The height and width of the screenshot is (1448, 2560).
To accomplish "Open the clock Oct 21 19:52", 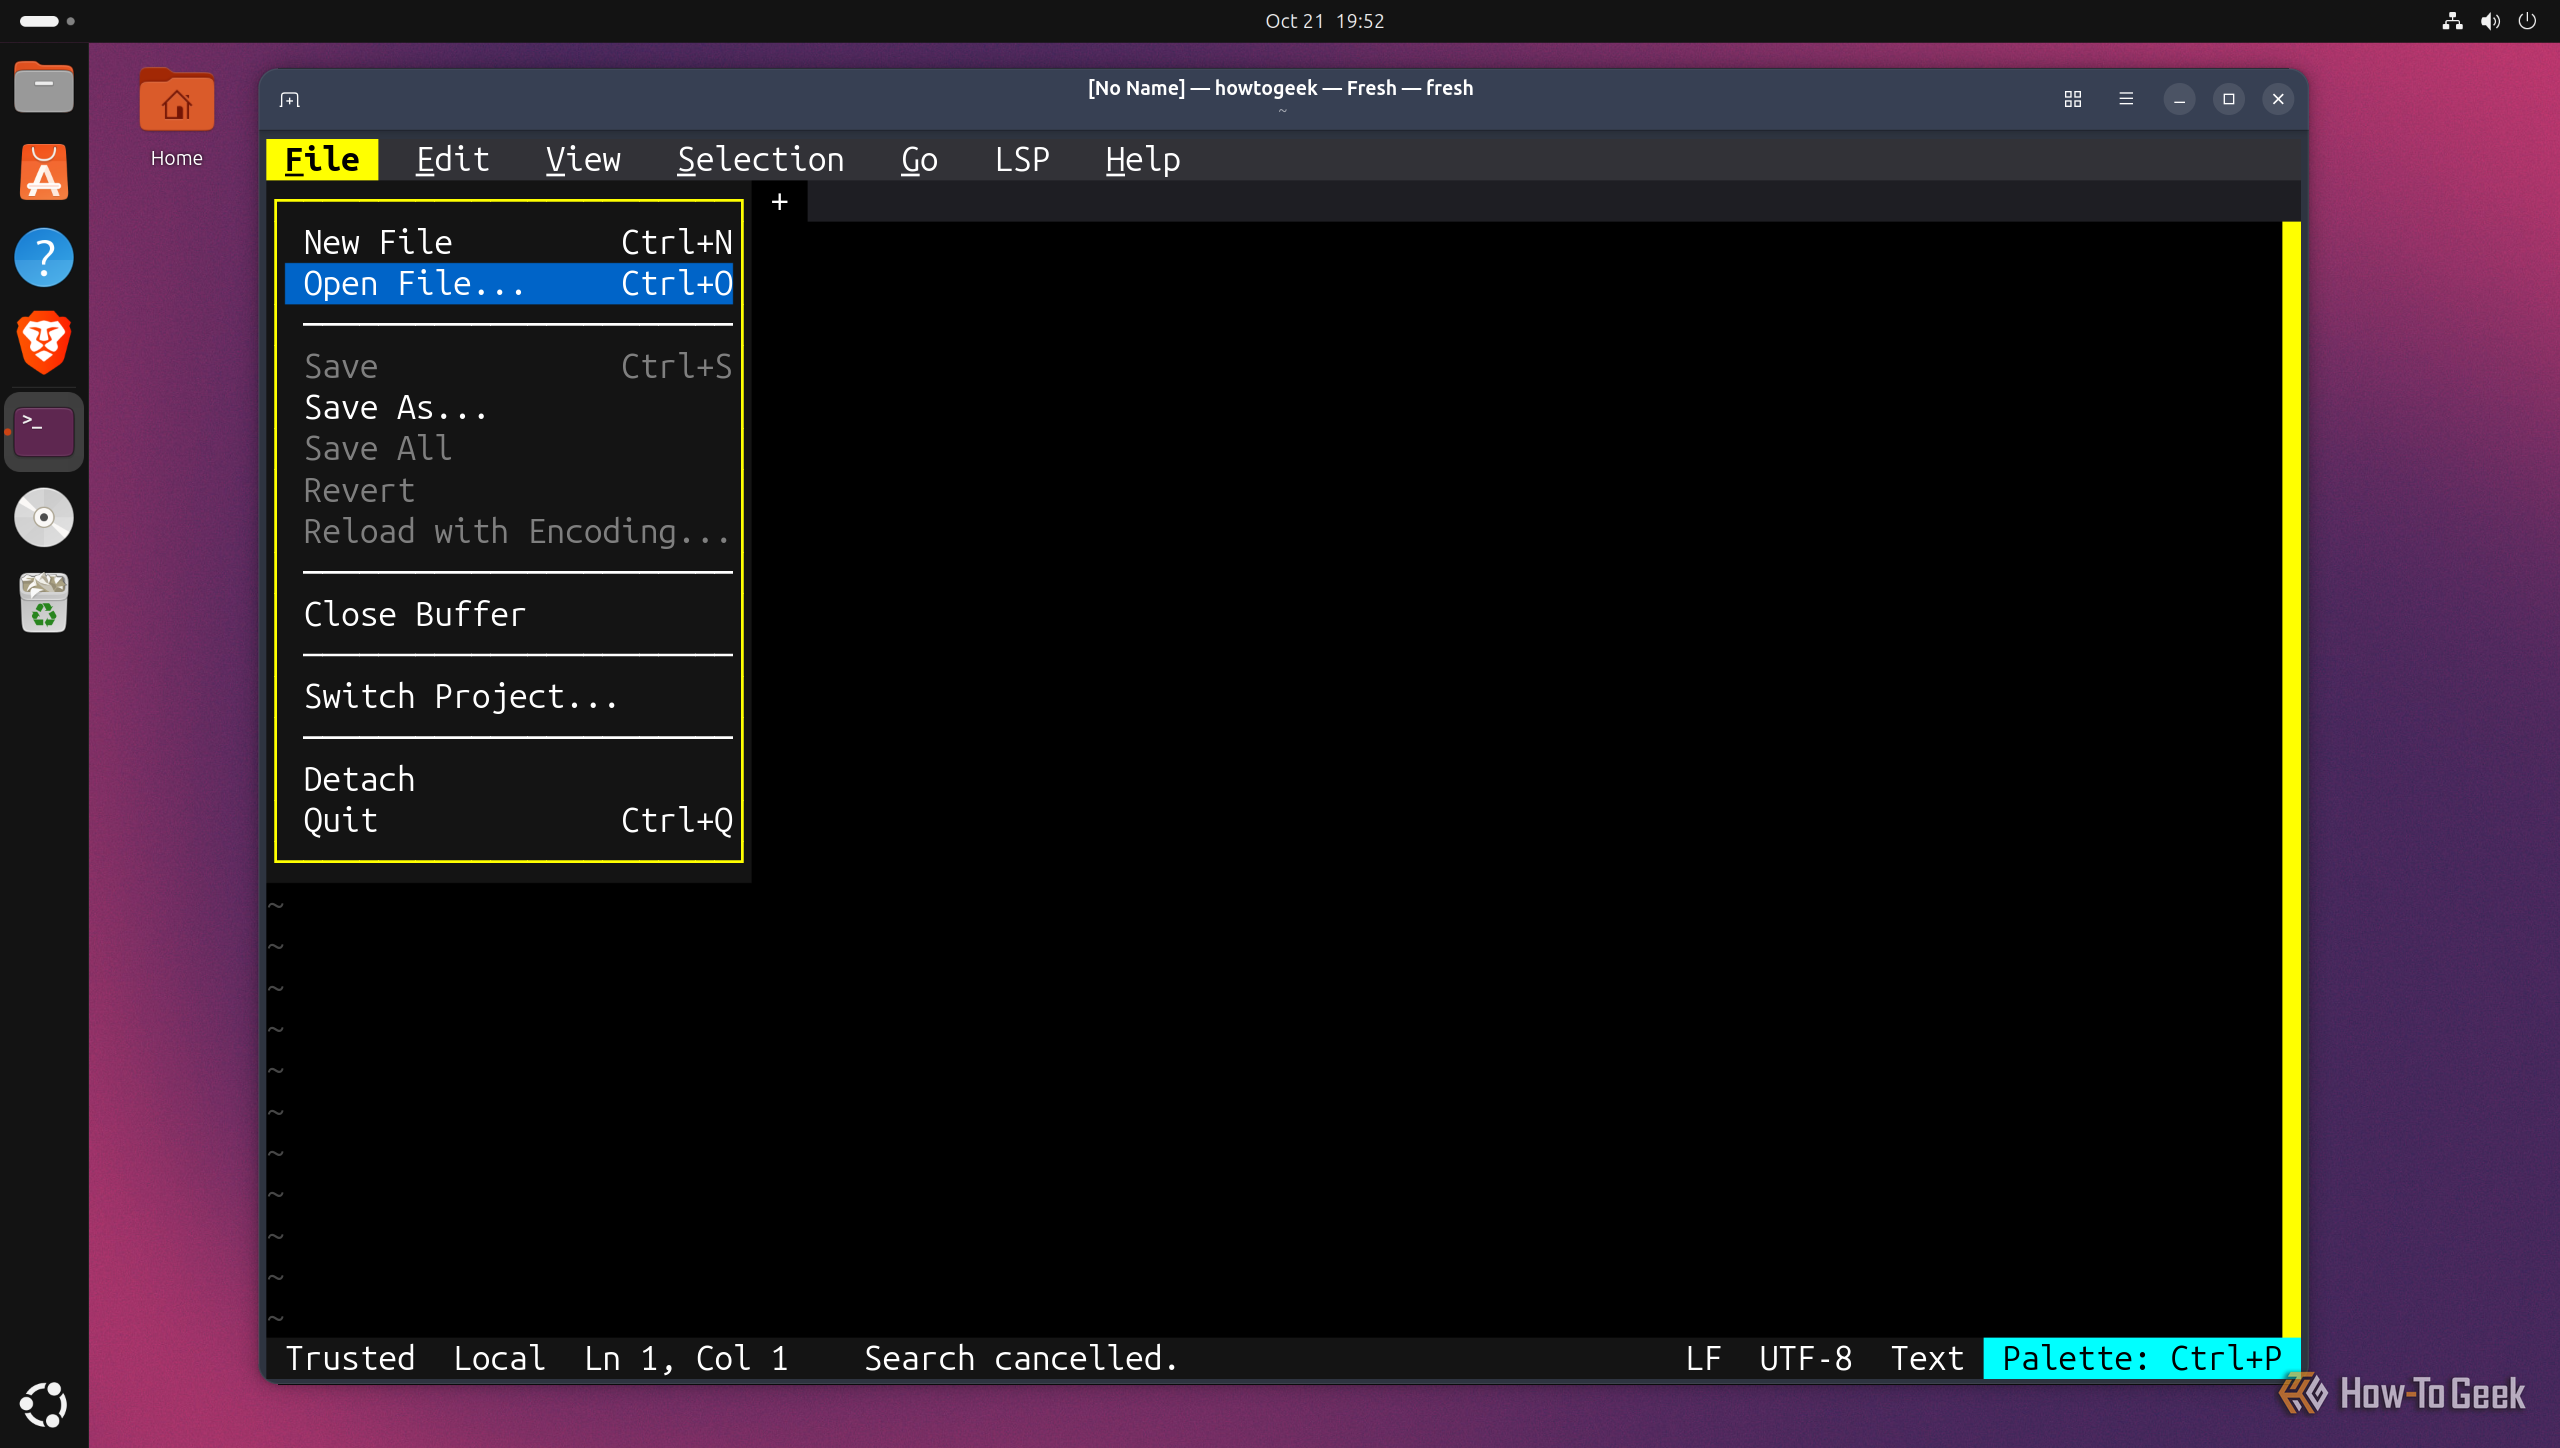I will 1324,21.
